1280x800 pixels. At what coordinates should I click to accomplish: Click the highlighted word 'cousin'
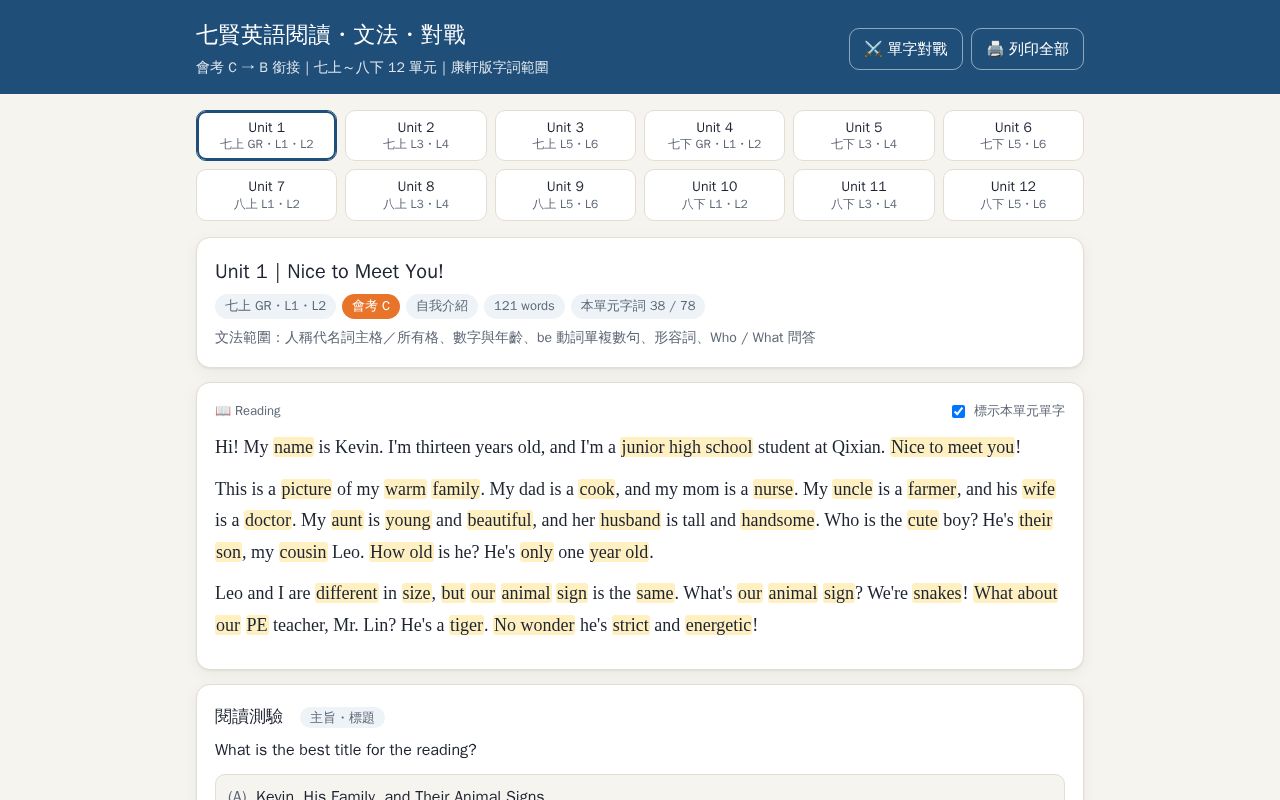click(x=303, y=552)
